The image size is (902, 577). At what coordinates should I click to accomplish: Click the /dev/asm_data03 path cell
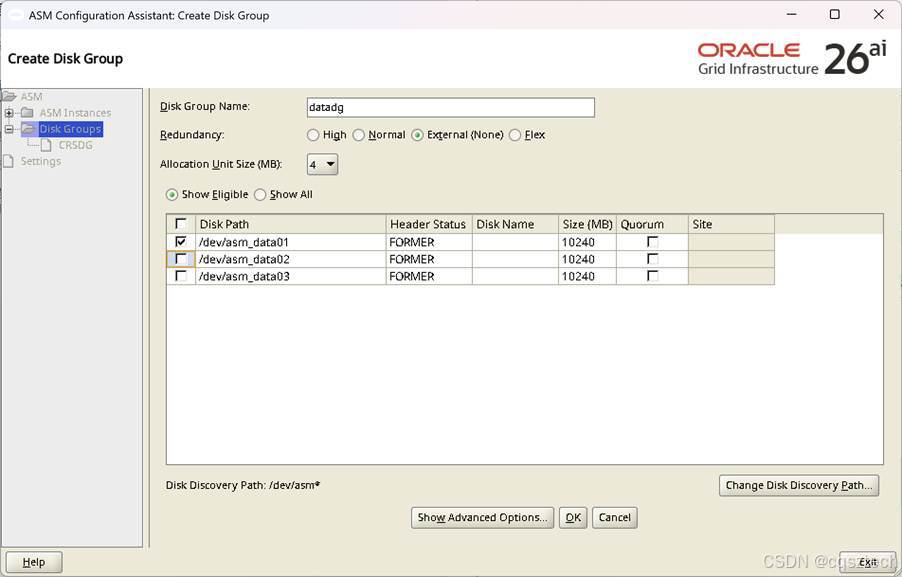point(291,276)
